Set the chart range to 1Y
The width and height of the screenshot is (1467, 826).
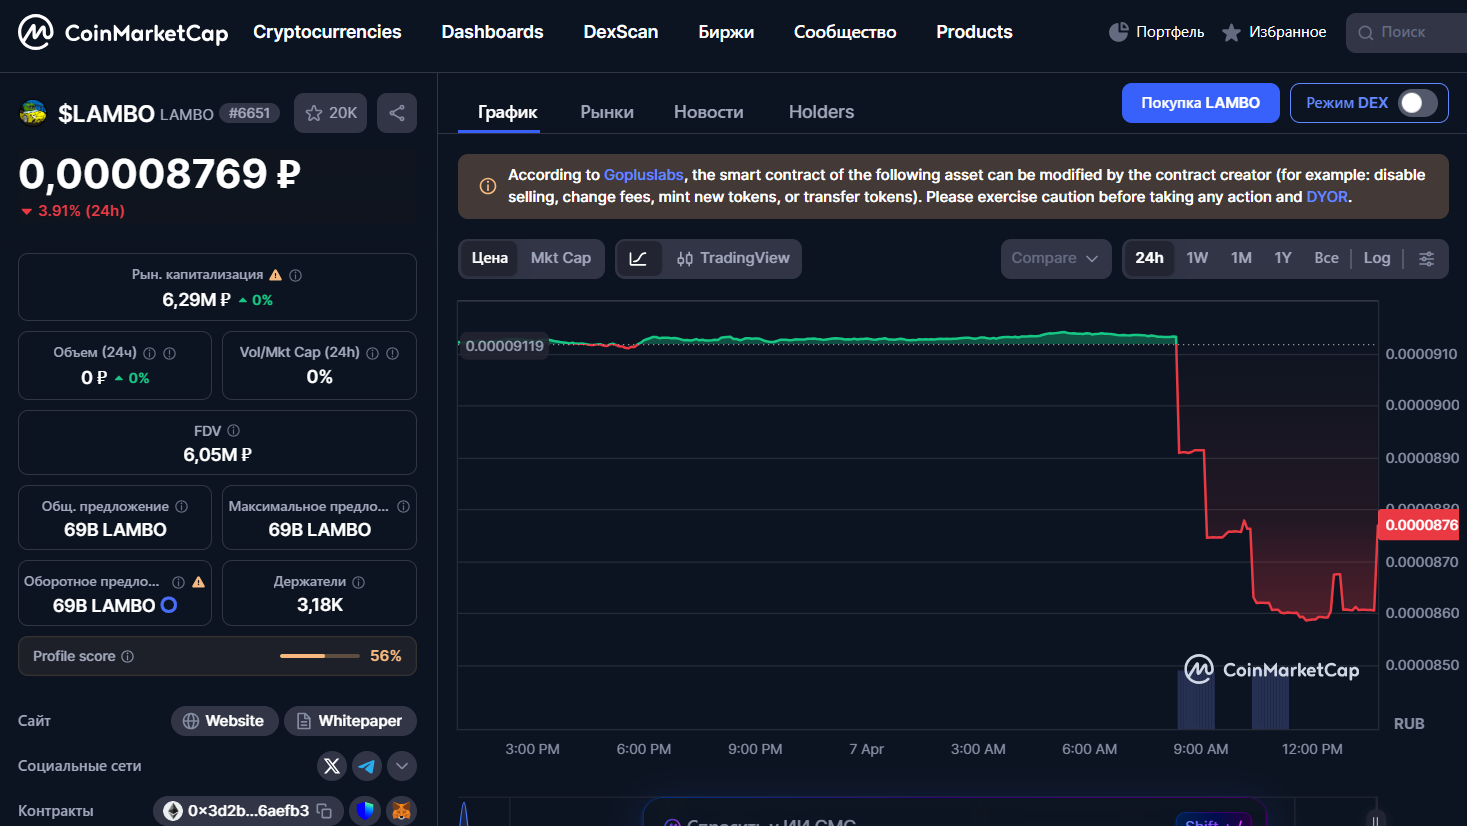[1283, 259]
